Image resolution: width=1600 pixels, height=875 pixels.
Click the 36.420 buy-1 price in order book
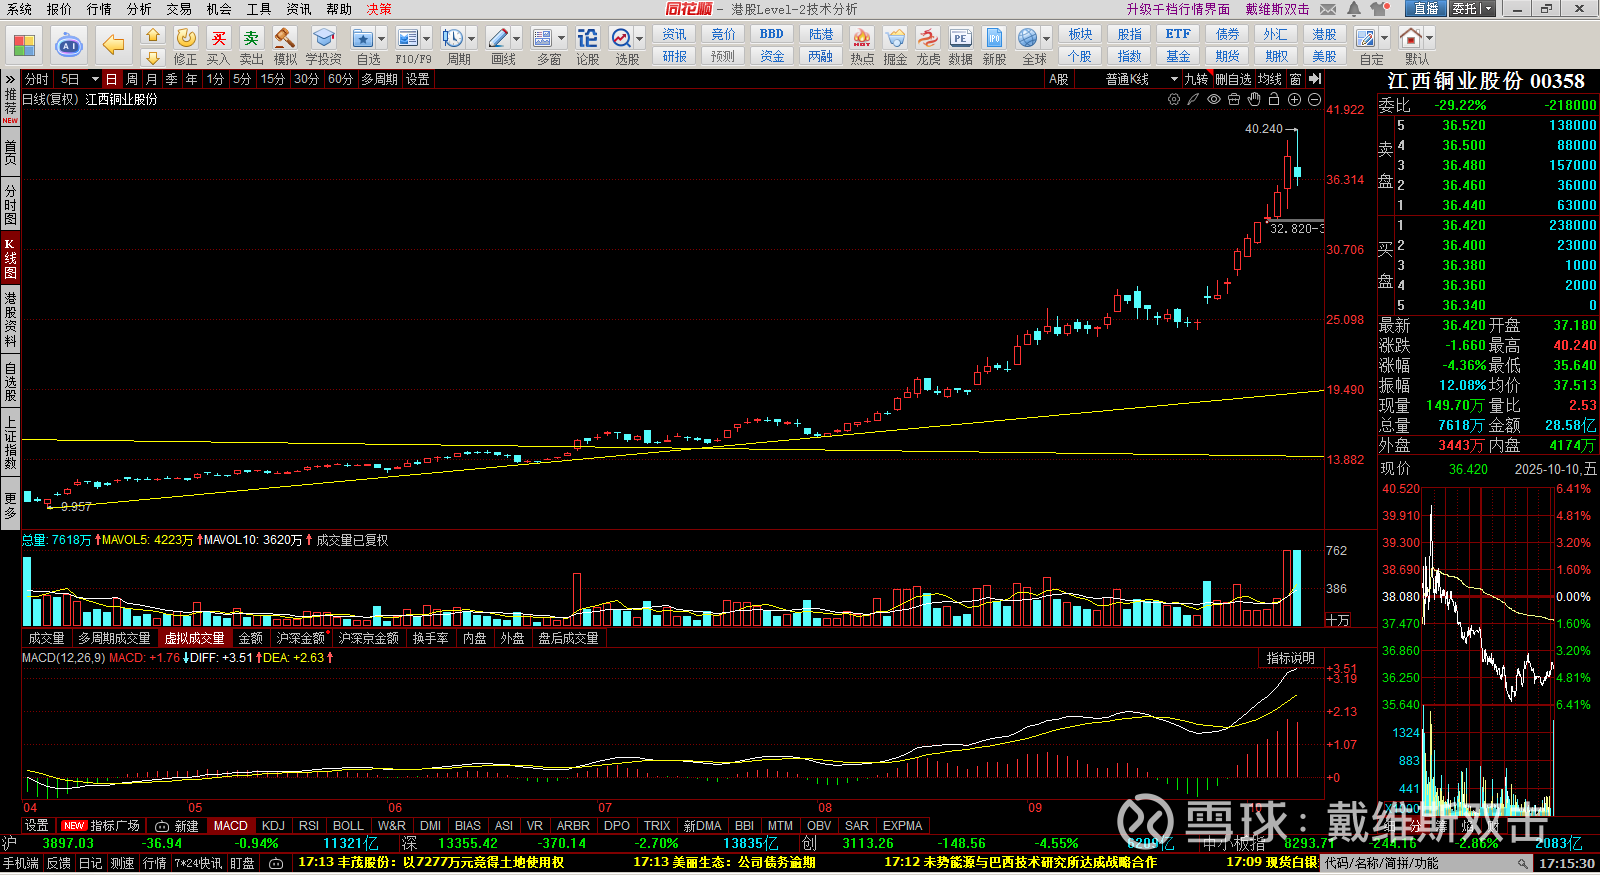tap(1463, 225)
